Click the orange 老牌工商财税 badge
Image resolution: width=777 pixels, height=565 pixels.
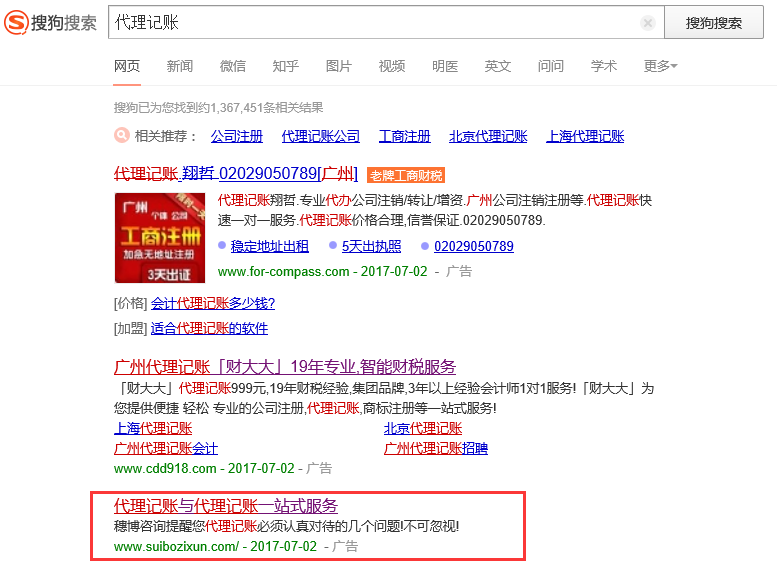406,175
